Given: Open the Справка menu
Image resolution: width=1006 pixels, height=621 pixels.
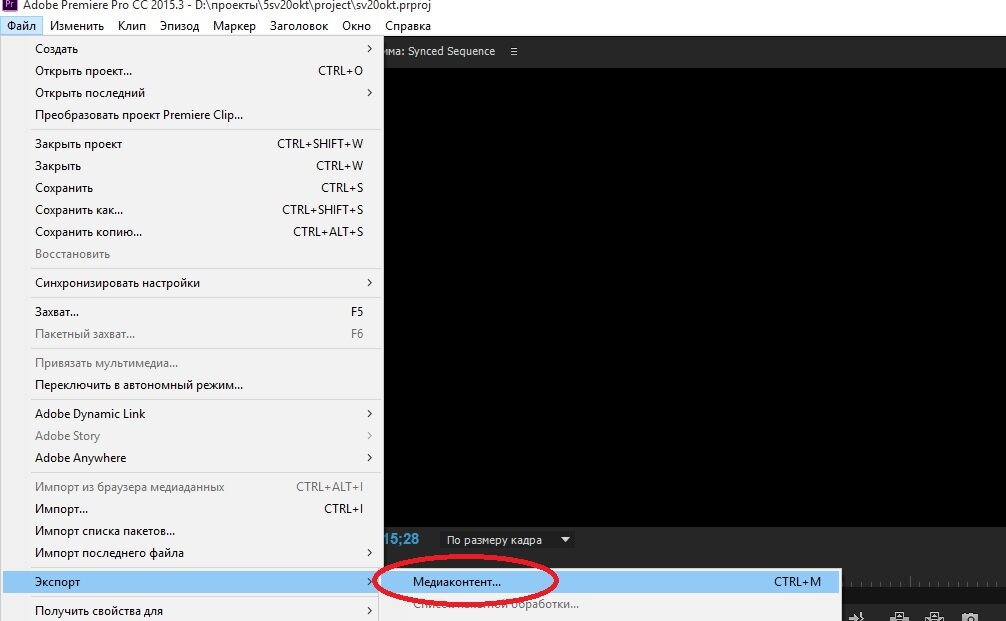Looking at the screenshot, I should [x=407, y=26].
